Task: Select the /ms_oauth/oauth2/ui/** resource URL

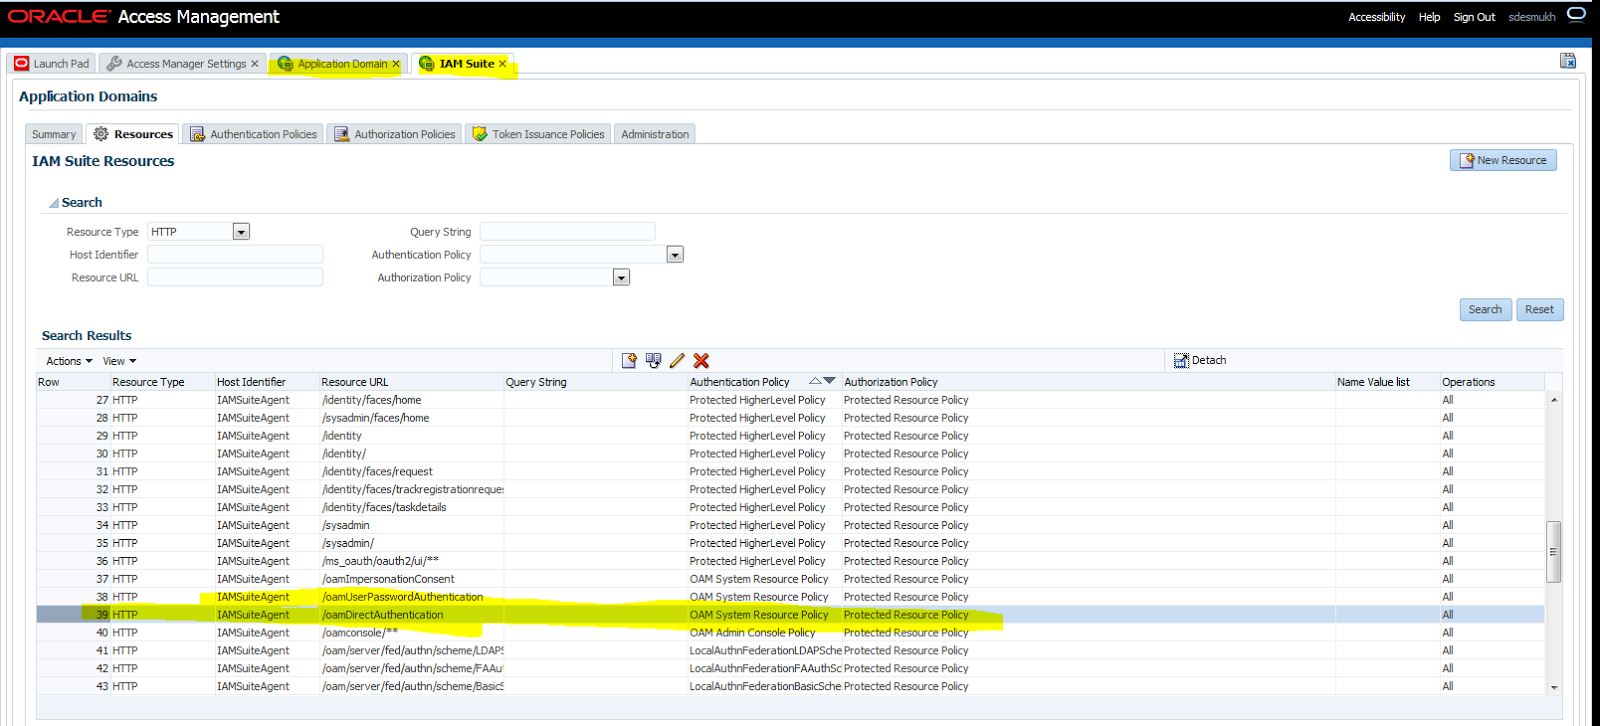Action: click(x=381, y=561)
